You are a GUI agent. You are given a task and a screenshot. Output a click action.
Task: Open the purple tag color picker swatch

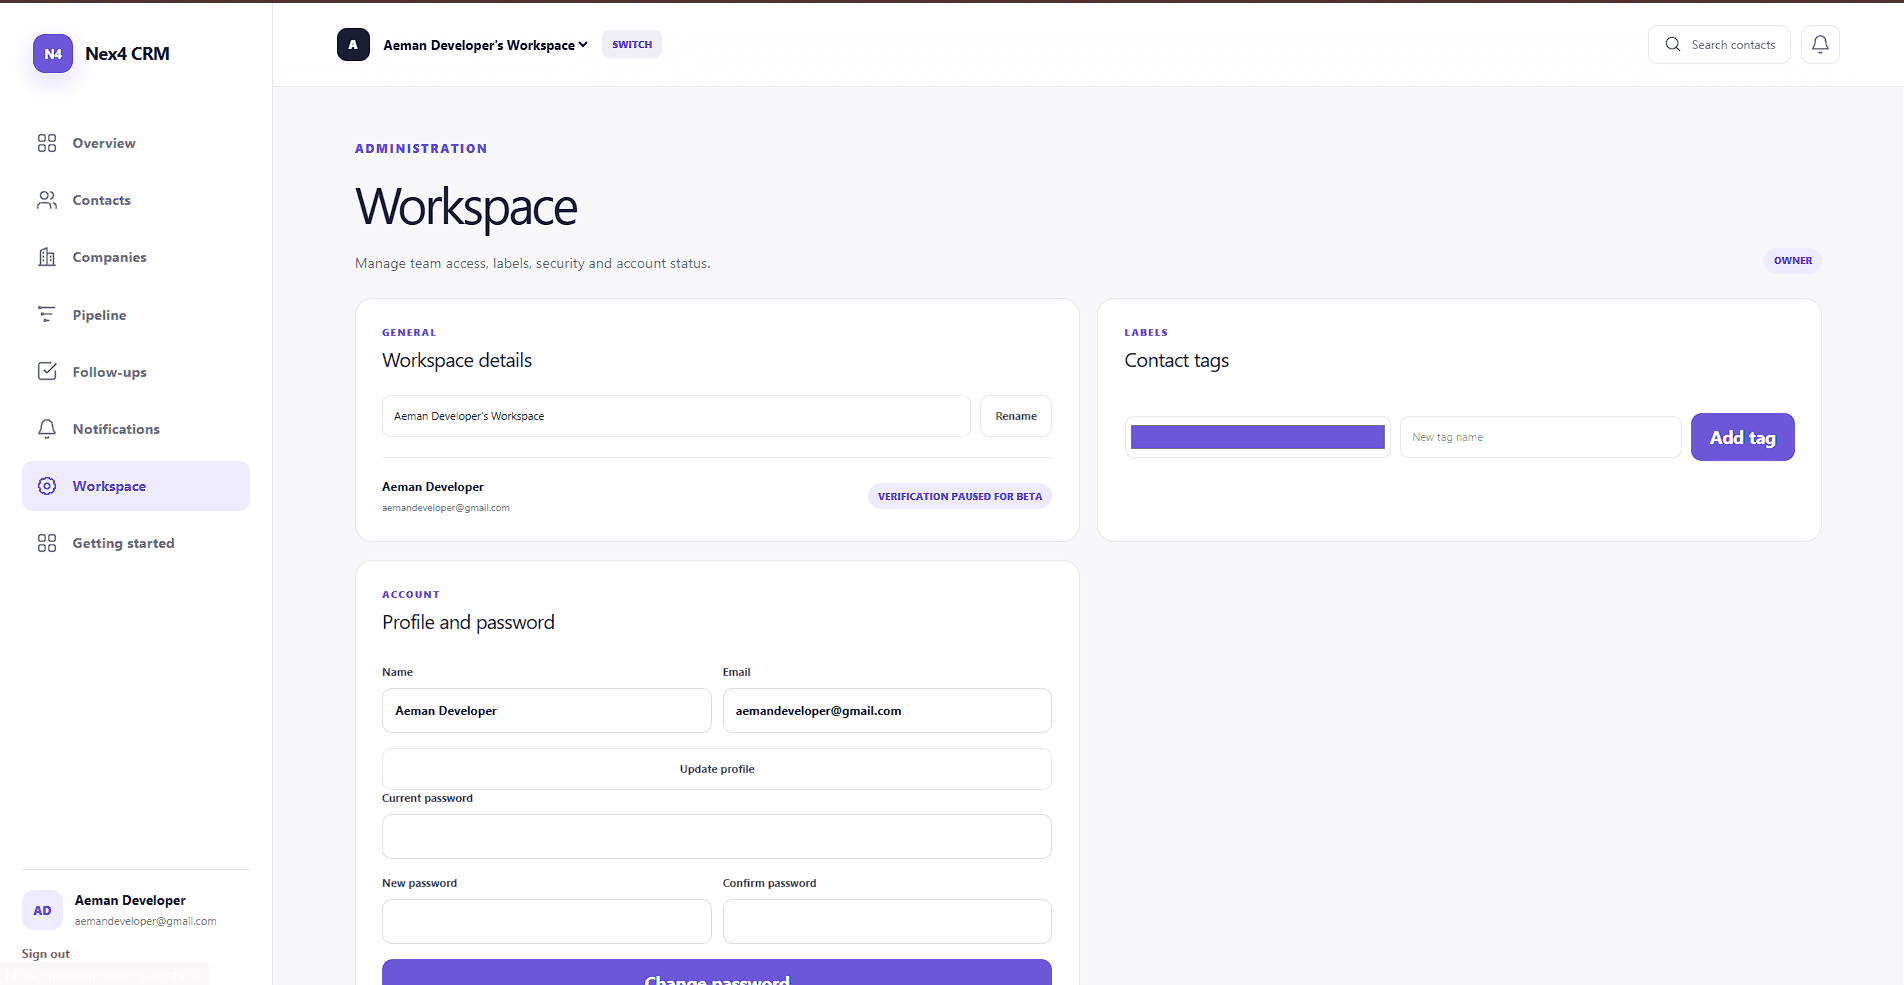coord(1258,437)
